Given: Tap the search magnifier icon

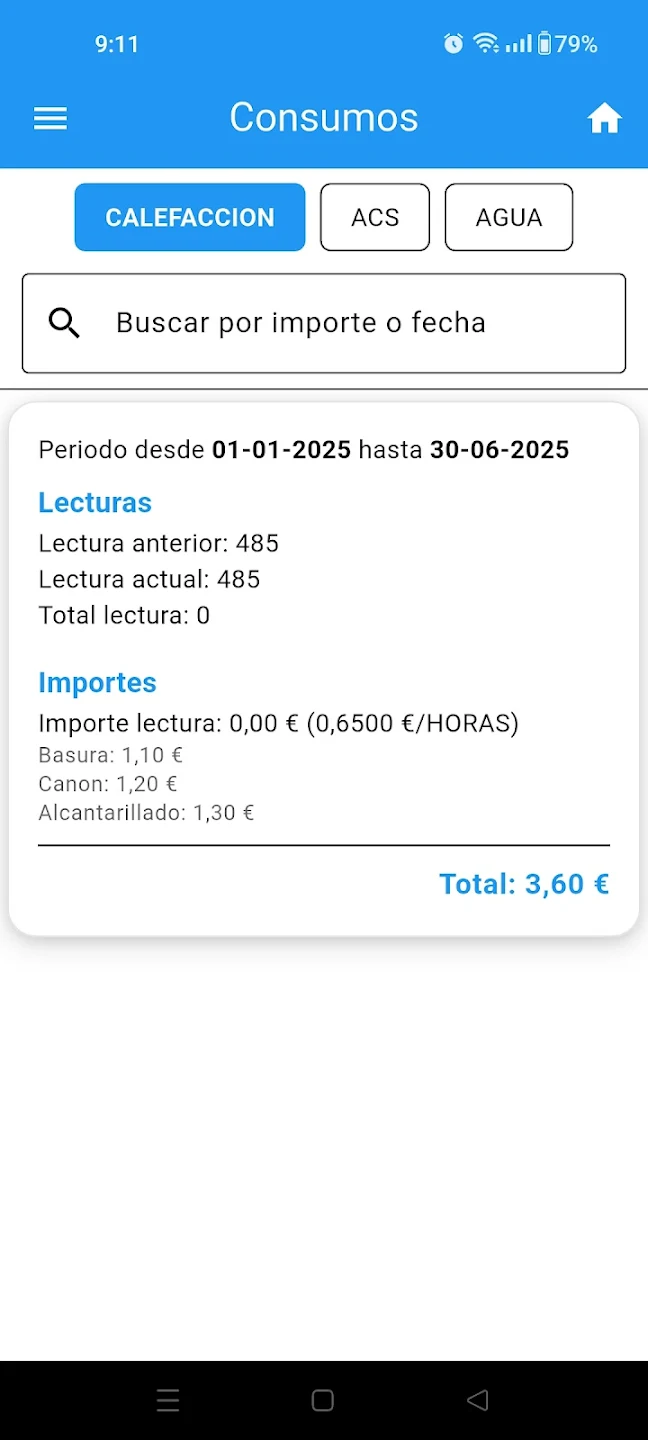Looking at the screenshot, I should tap(65, 323).
